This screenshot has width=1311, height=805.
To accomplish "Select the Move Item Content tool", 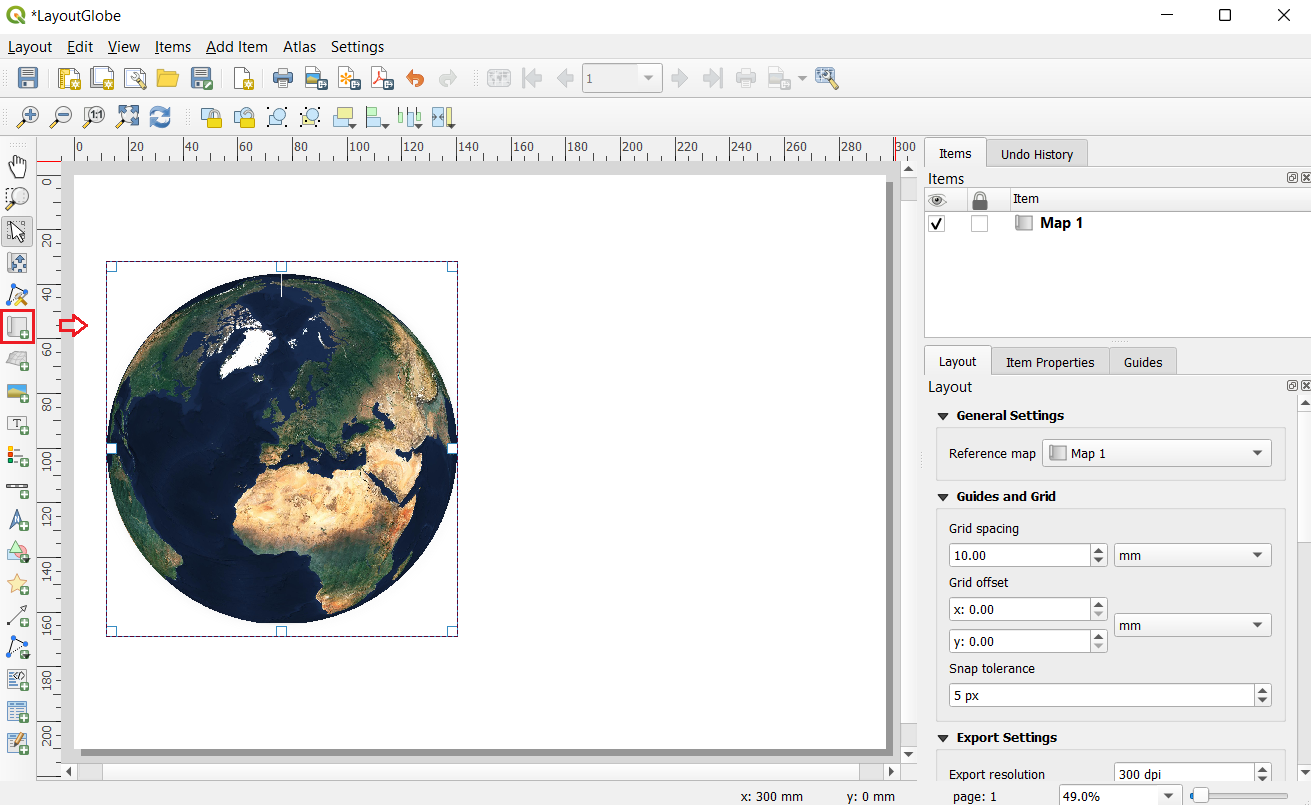I will [17, 262].
